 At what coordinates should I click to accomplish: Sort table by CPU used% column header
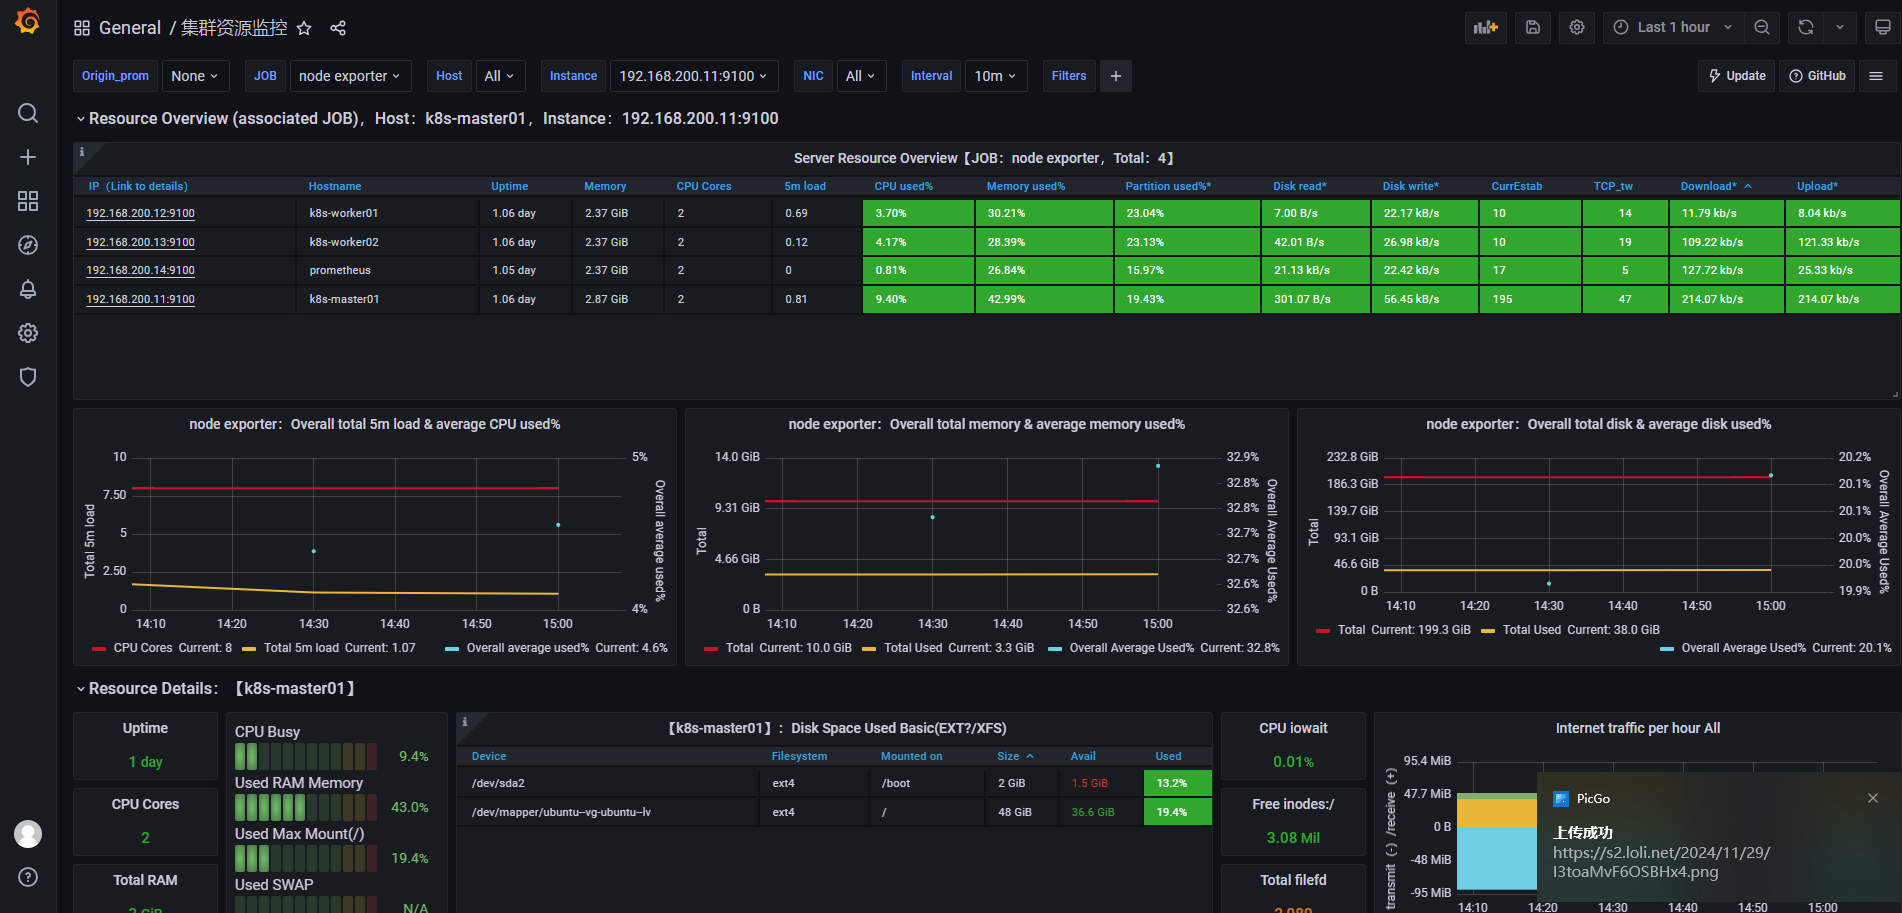(x=903, y=186)
